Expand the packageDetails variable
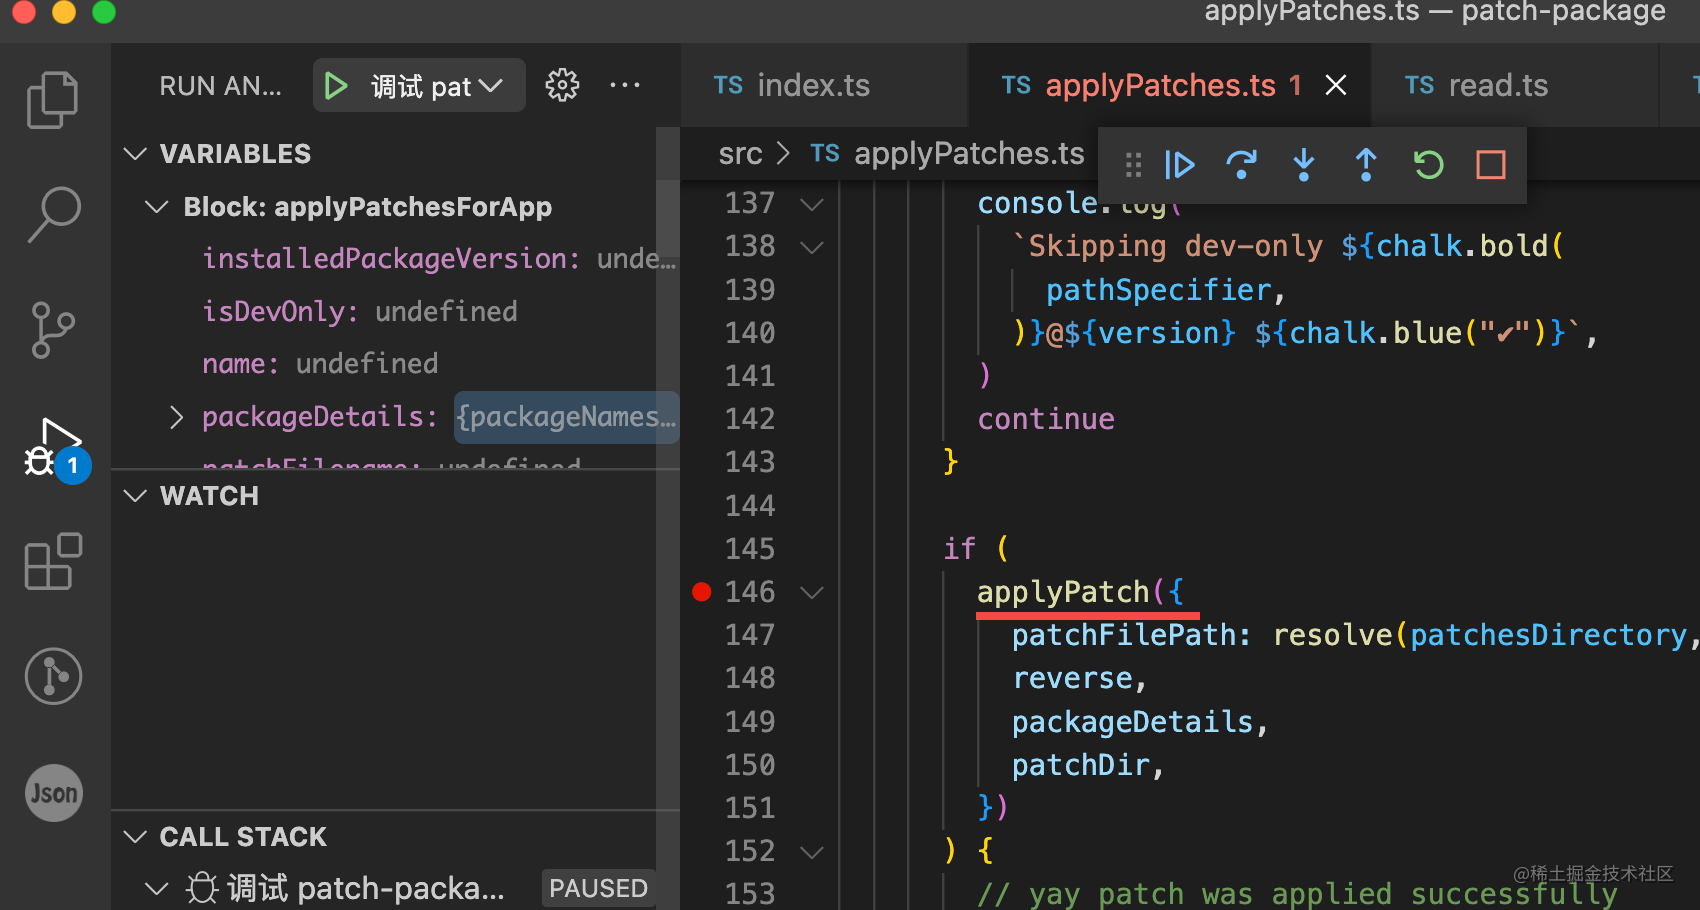 [x=177, y=417]
